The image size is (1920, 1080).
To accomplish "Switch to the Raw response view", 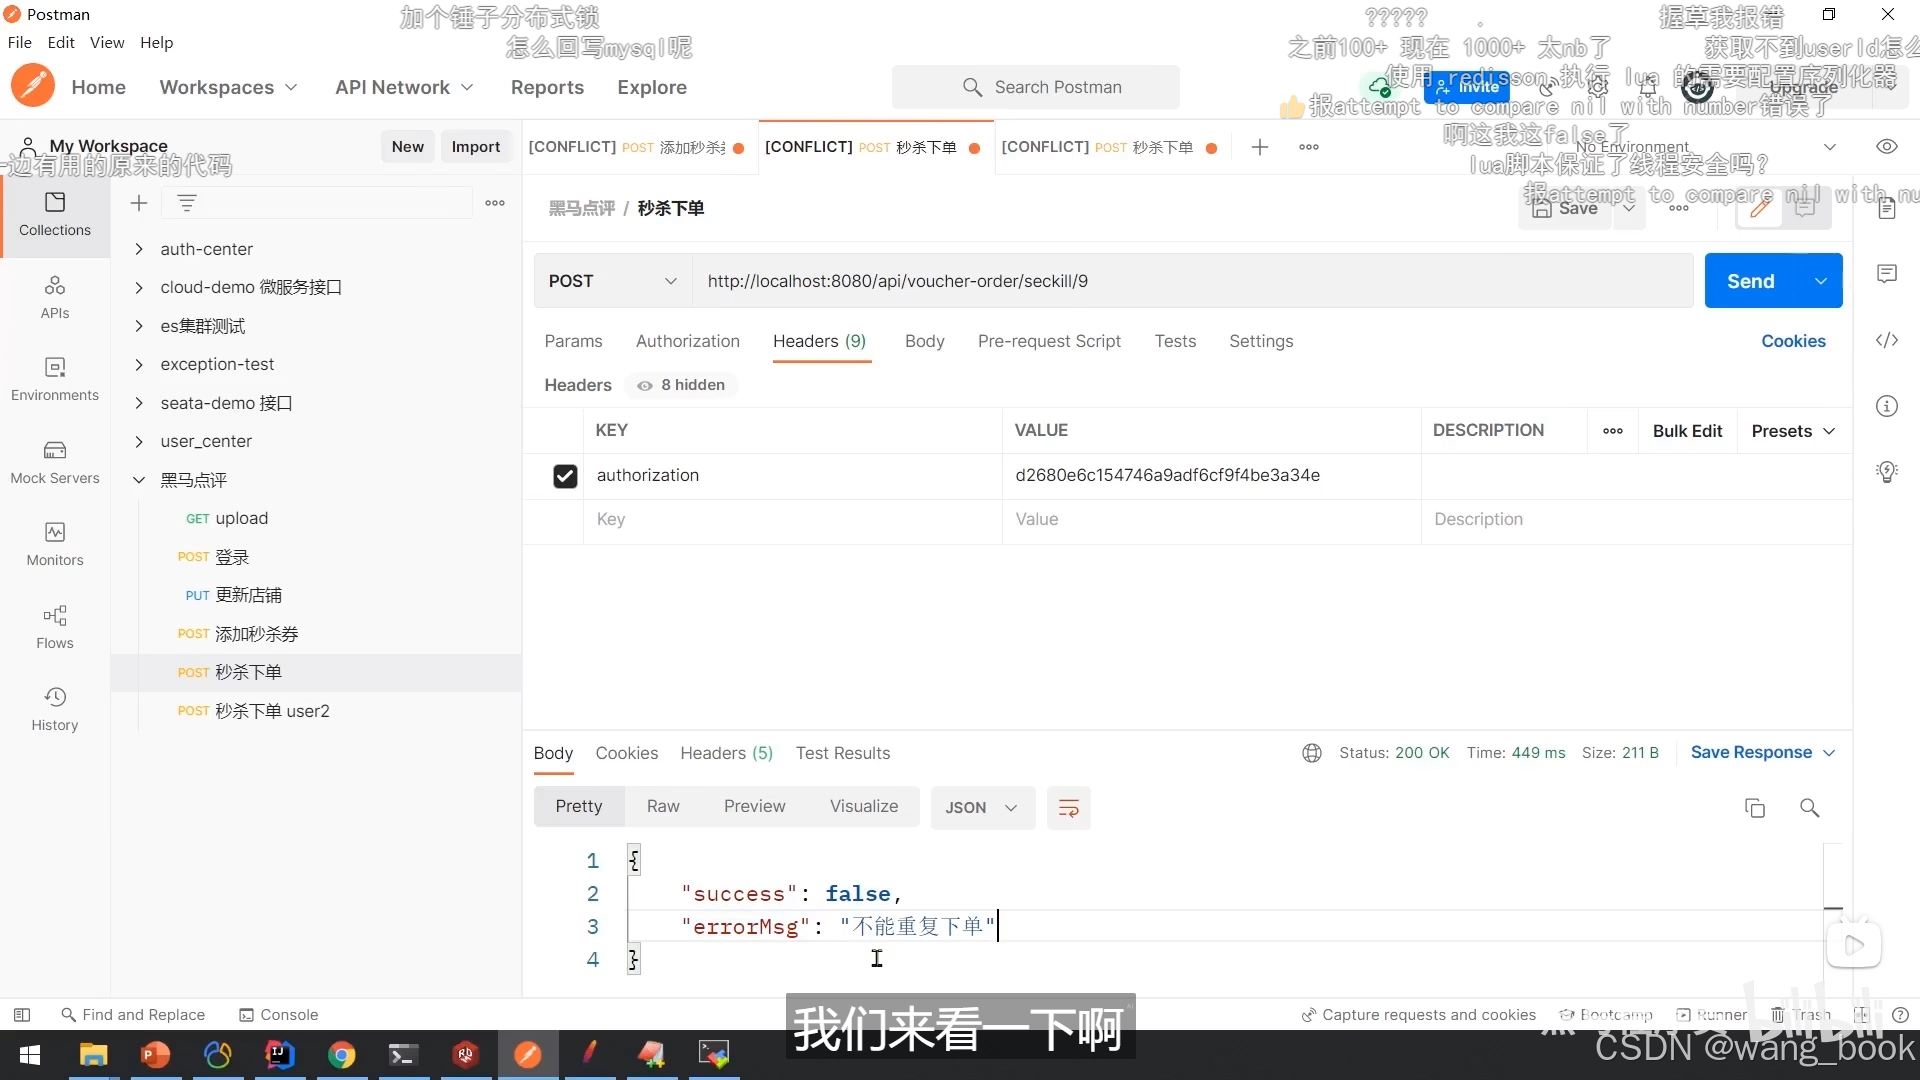I will pyautogui.click(x=662, y=806).
